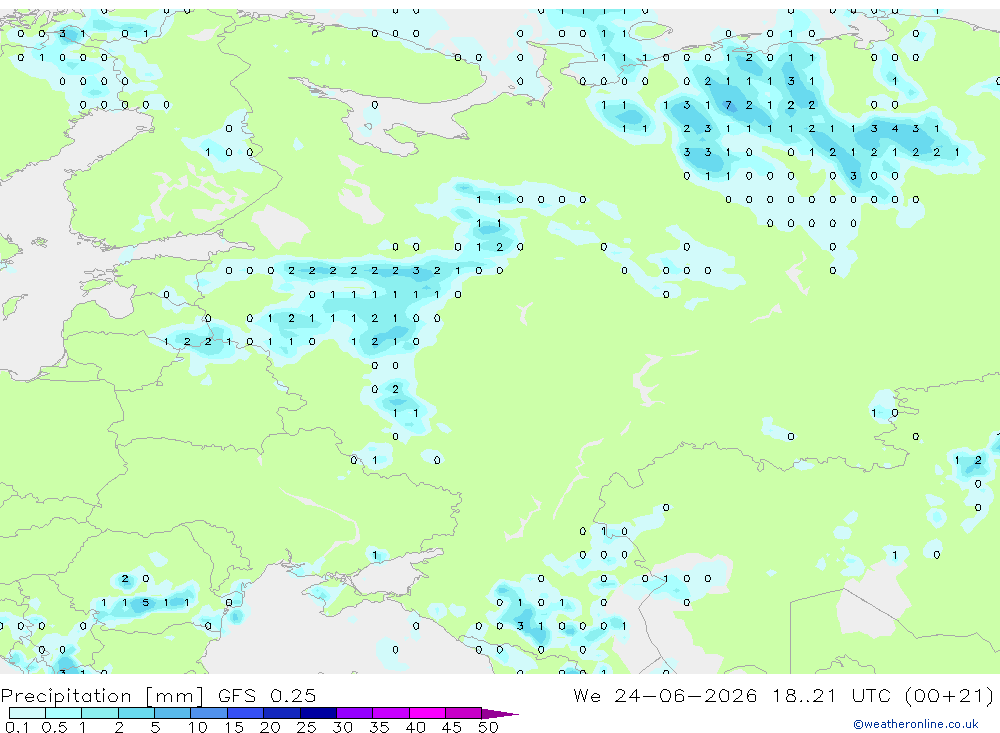This screenshot has height=733, width=1000.
Task: Click the 'GFS 0.25' model label
Action: click(x=267, y=695)
